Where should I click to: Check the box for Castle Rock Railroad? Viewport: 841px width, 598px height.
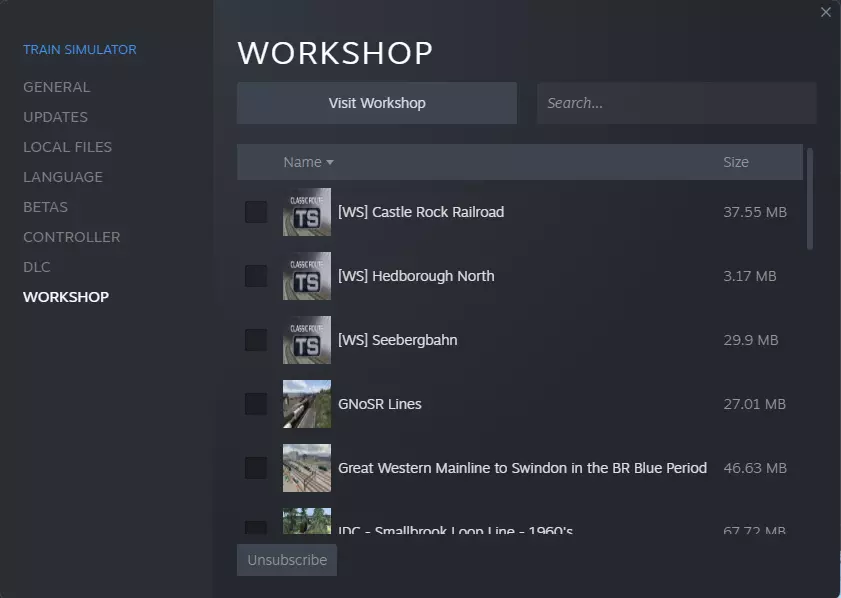pos(256,212)
